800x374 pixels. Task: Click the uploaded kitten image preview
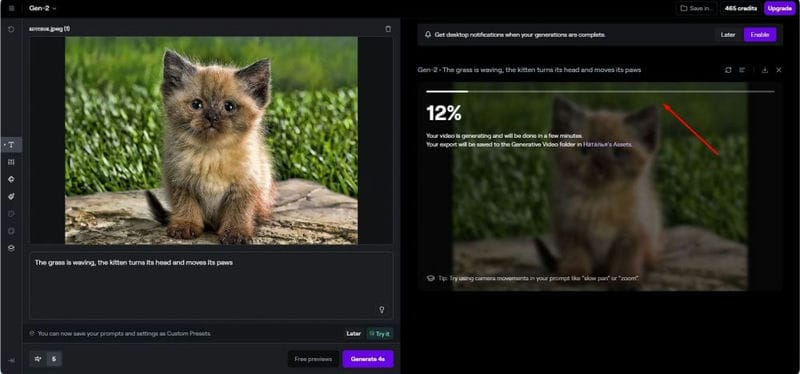[211, 140]
